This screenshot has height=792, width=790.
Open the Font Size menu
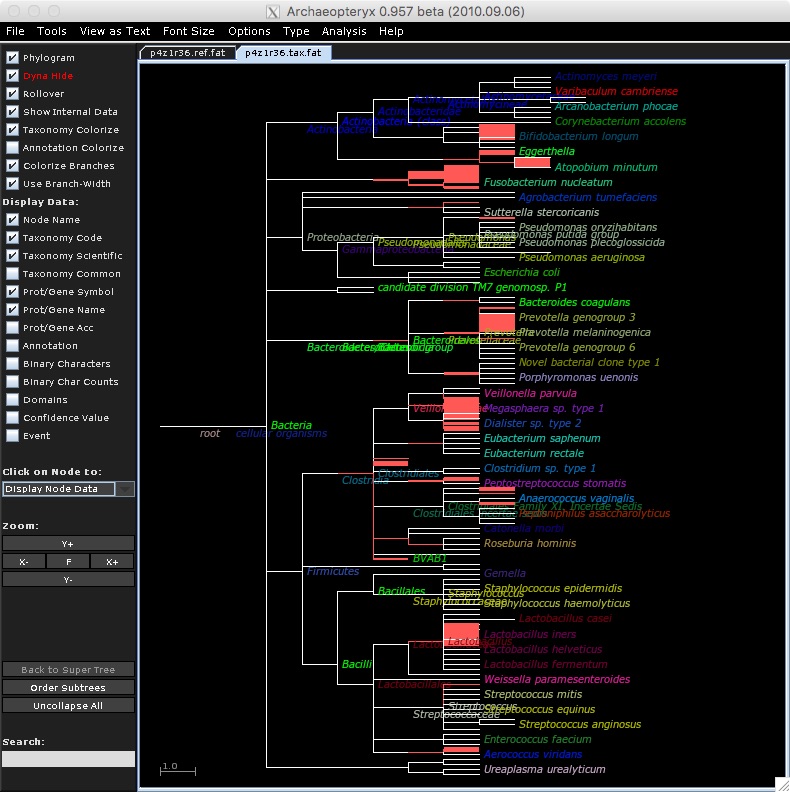point(187,31)
